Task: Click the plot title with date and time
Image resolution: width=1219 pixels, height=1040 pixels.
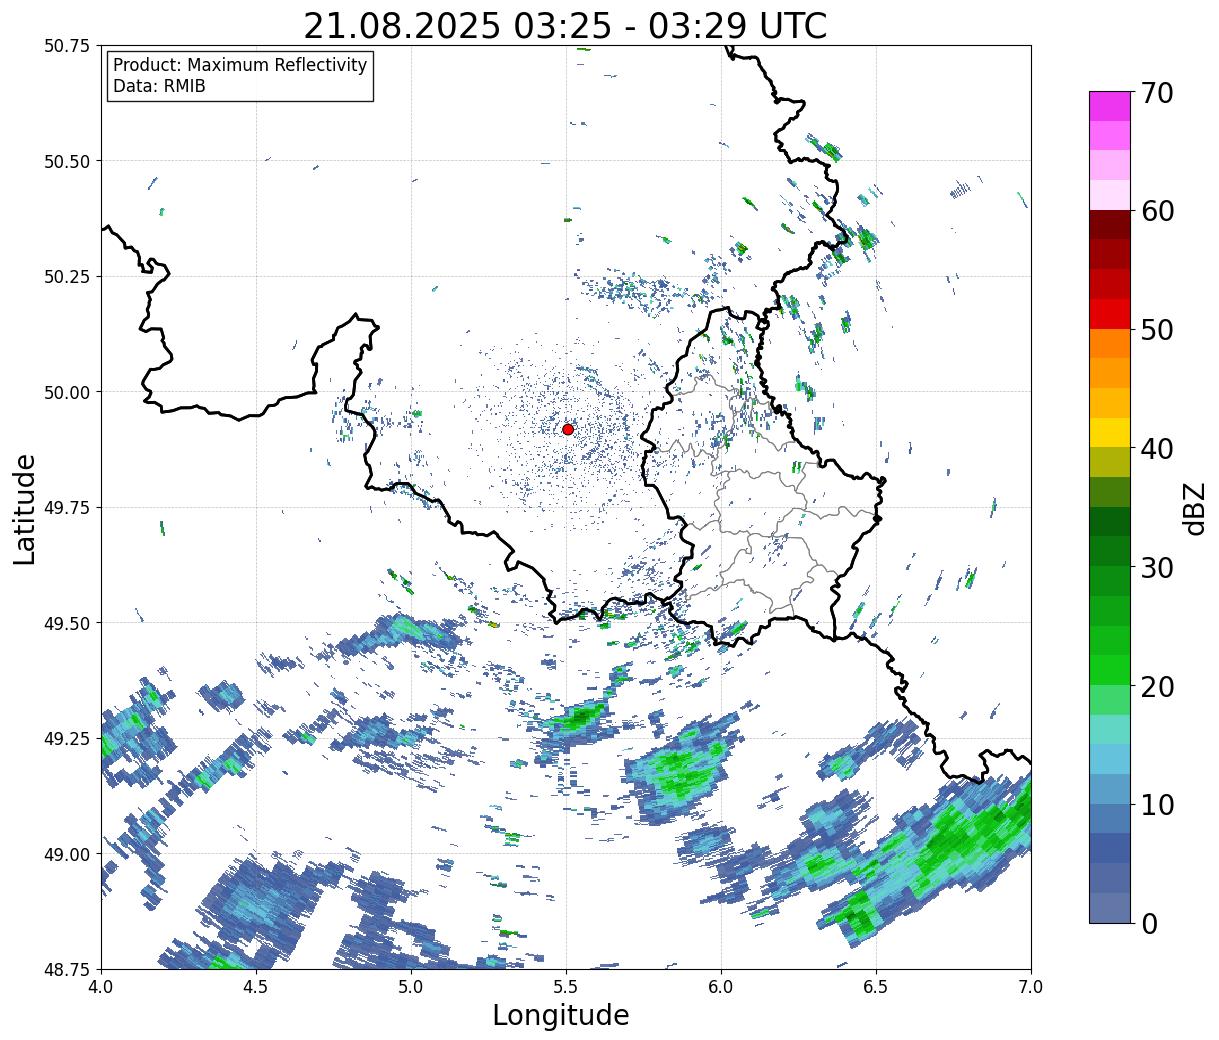Action: tap(565, 26)
